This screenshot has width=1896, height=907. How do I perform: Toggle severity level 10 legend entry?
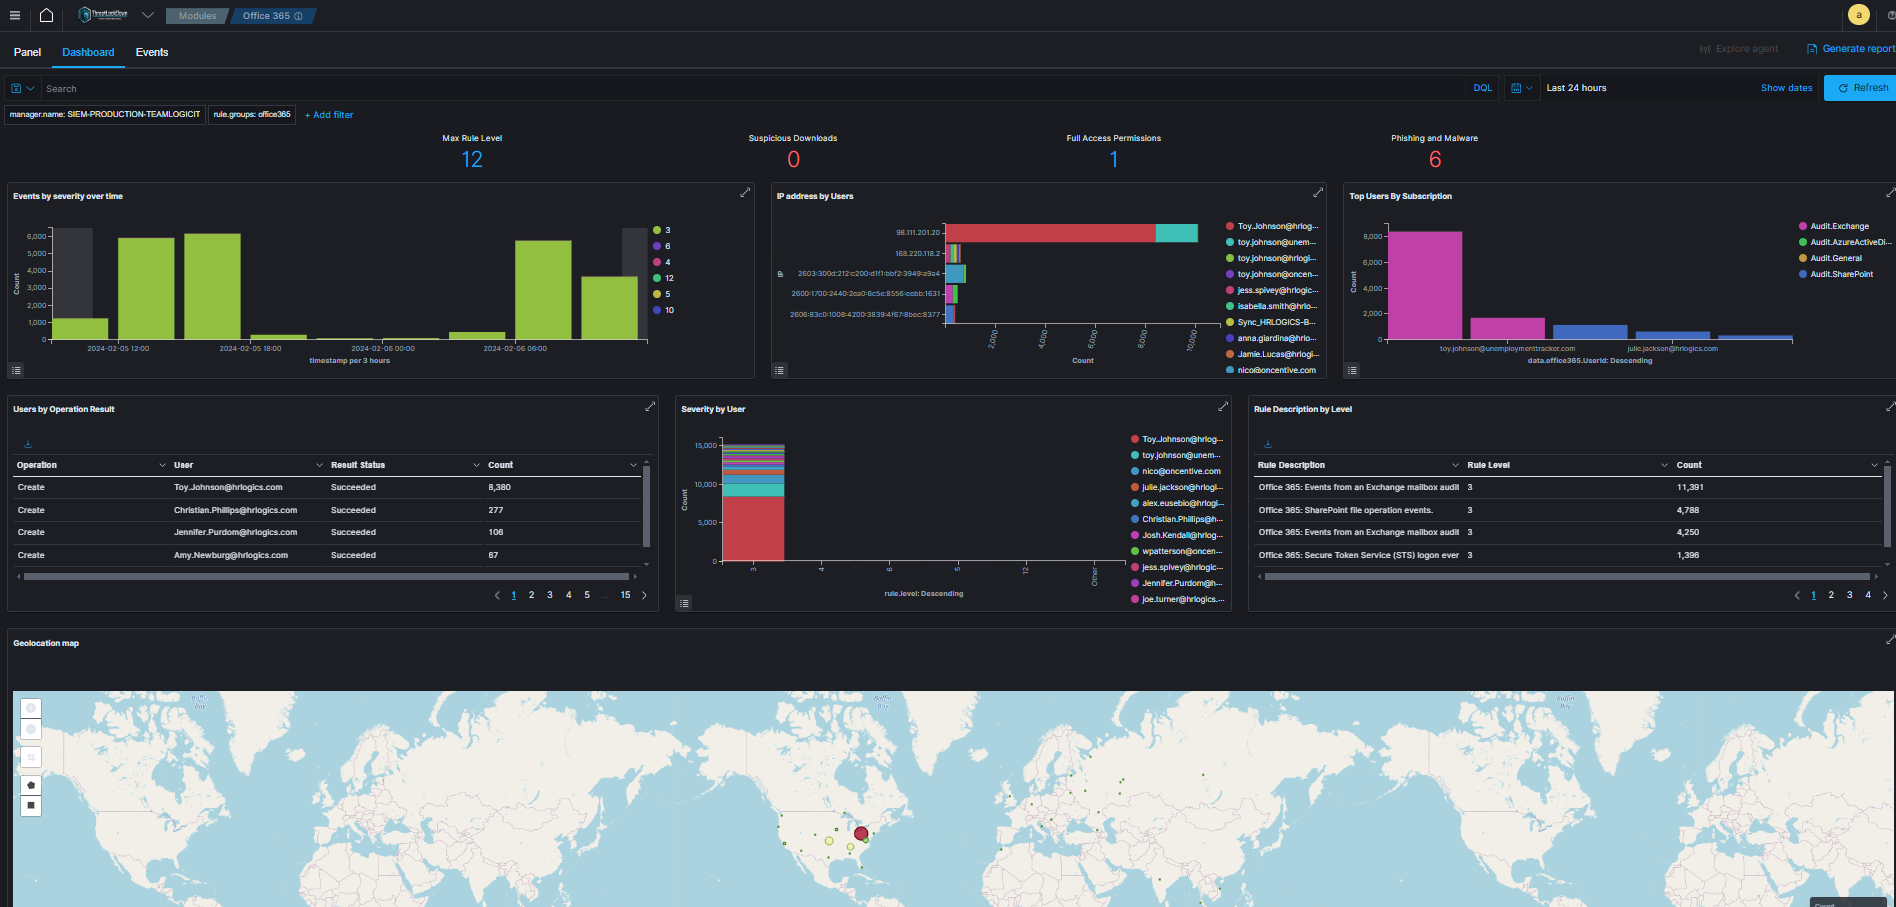(x=669, y=310)
